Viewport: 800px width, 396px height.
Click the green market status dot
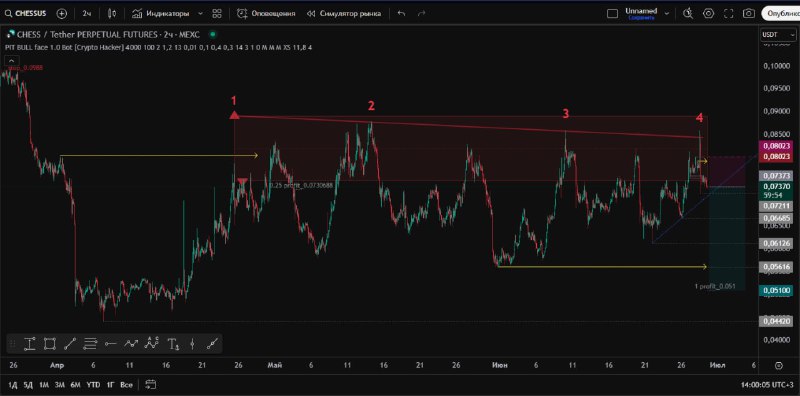pyautogui.click(x=213, y=35)
